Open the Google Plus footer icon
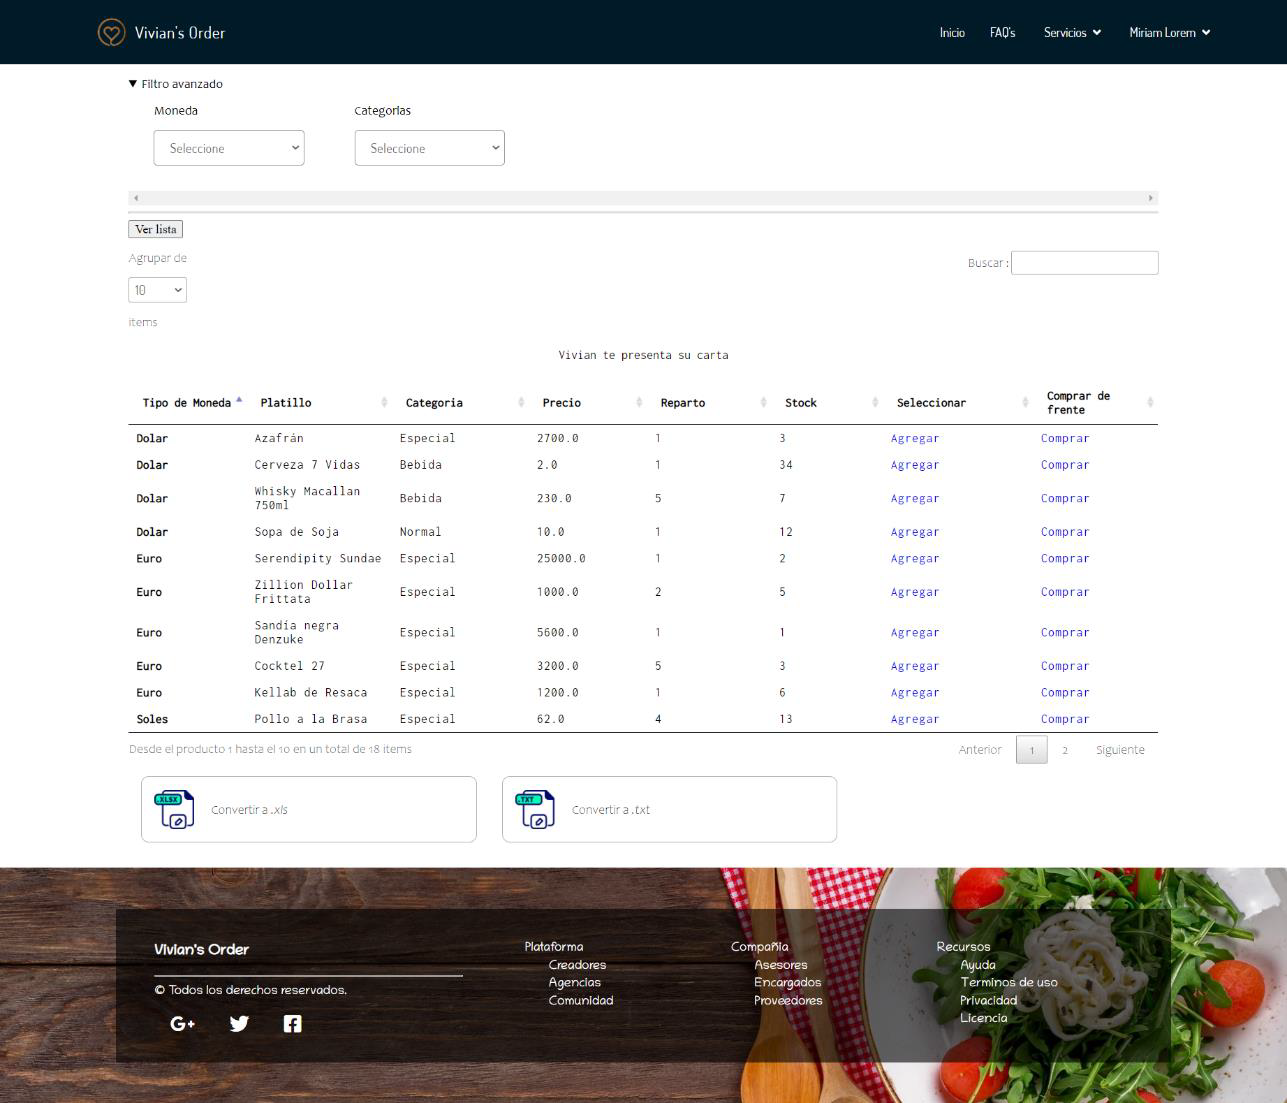1287x1103 pixels. (183, 1023)
